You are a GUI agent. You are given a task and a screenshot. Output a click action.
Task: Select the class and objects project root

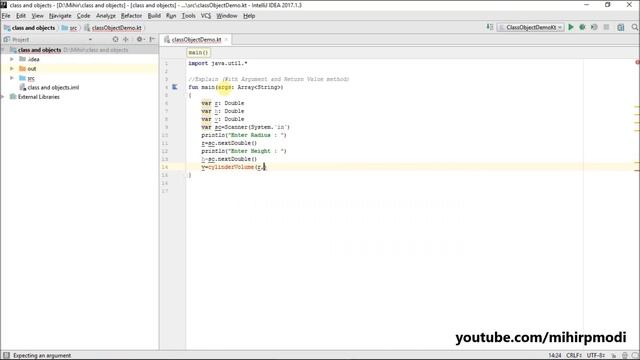(x=39, y=50)
